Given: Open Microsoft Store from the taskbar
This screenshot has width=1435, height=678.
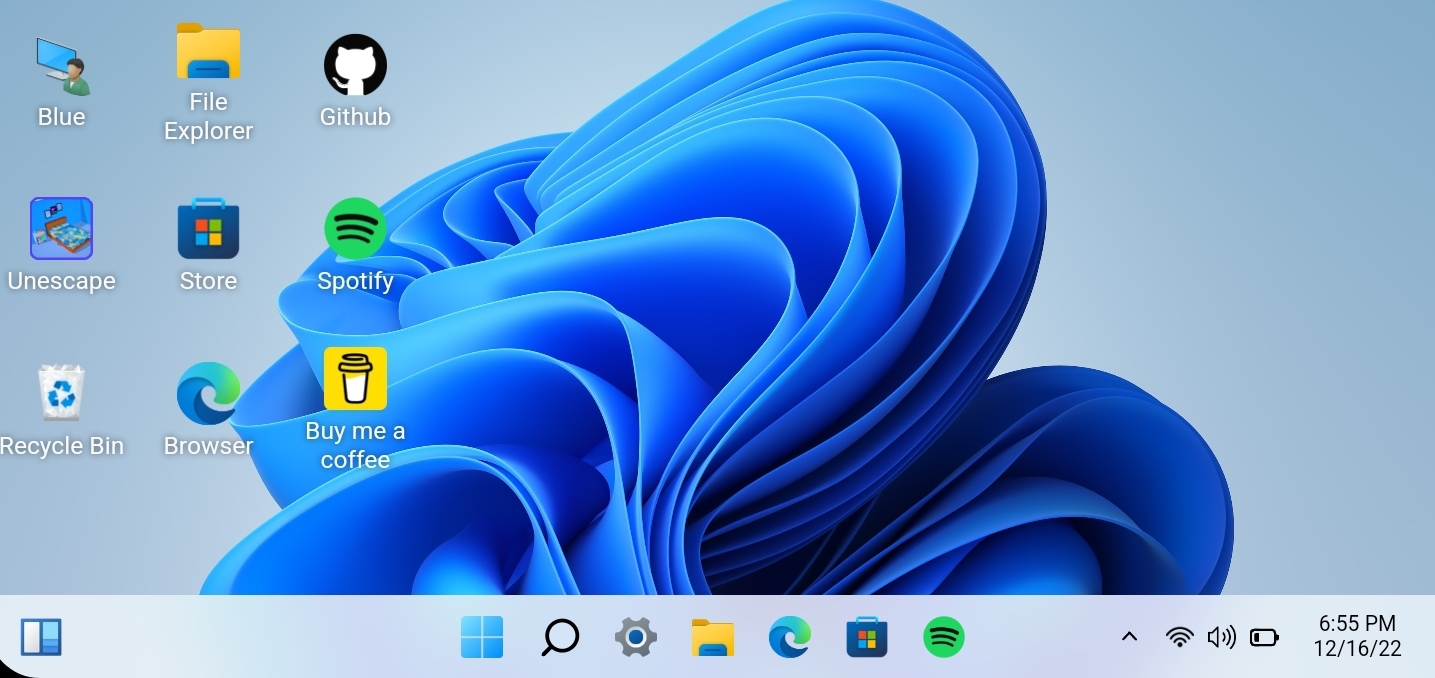Looking at the screenshot, I should [867, 637].
